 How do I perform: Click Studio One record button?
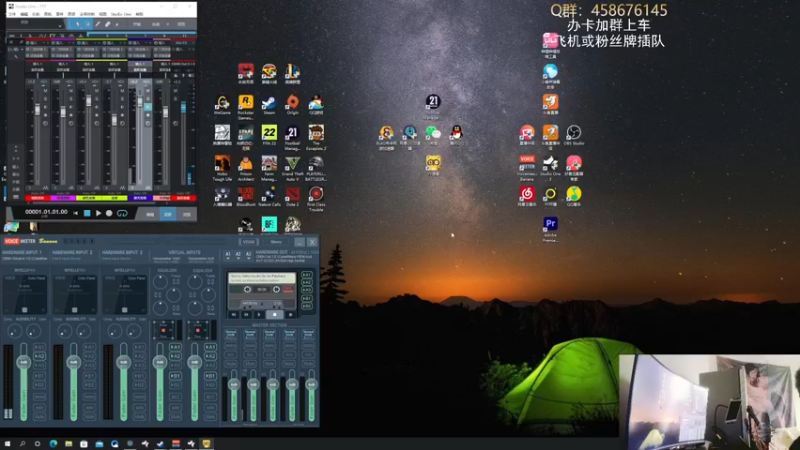pyautogui.click(x=109, y=213)
